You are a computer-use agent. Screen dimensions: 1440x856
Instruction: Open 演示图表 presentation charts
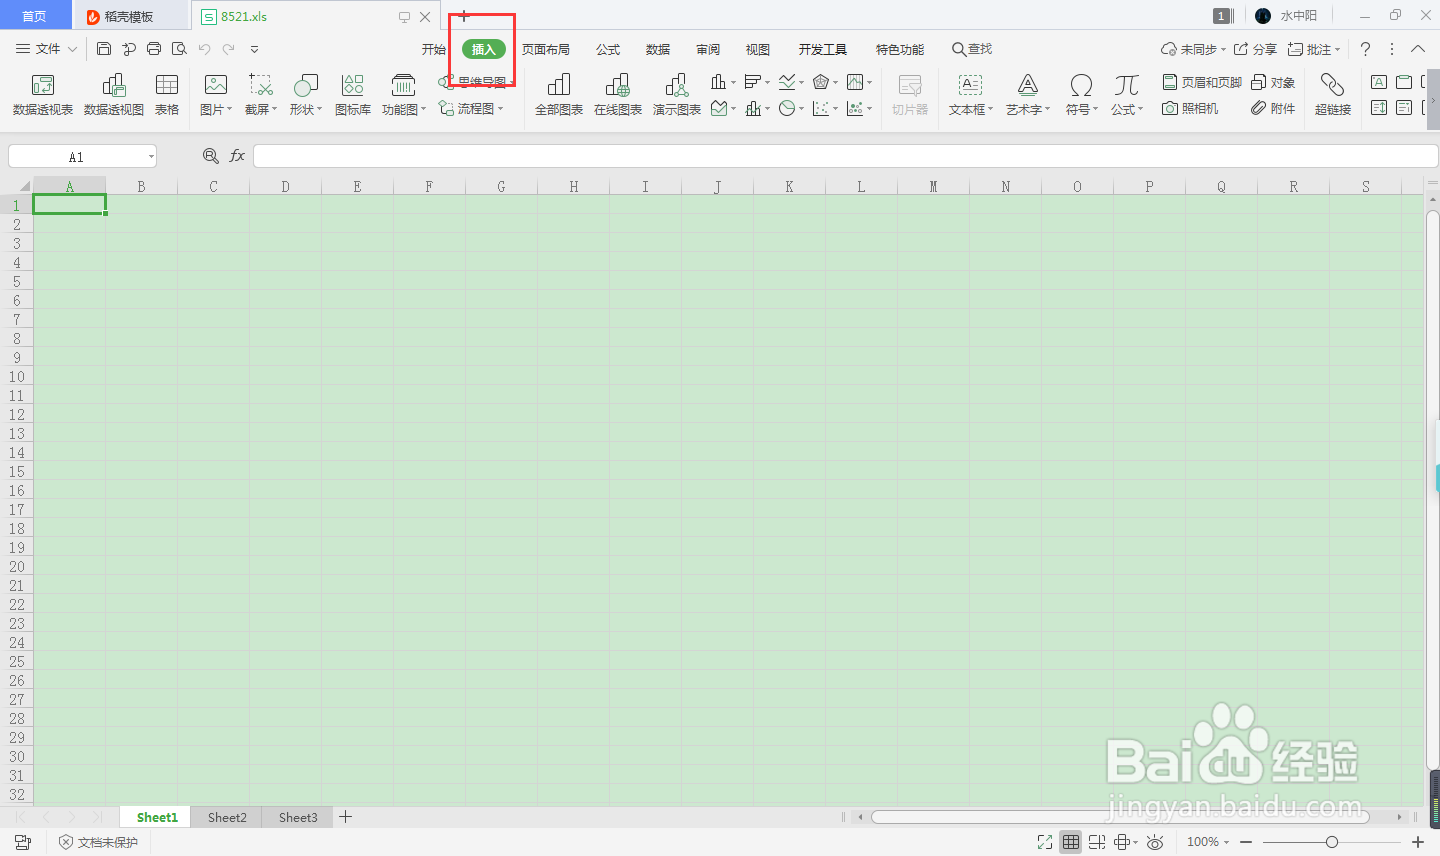677,95
